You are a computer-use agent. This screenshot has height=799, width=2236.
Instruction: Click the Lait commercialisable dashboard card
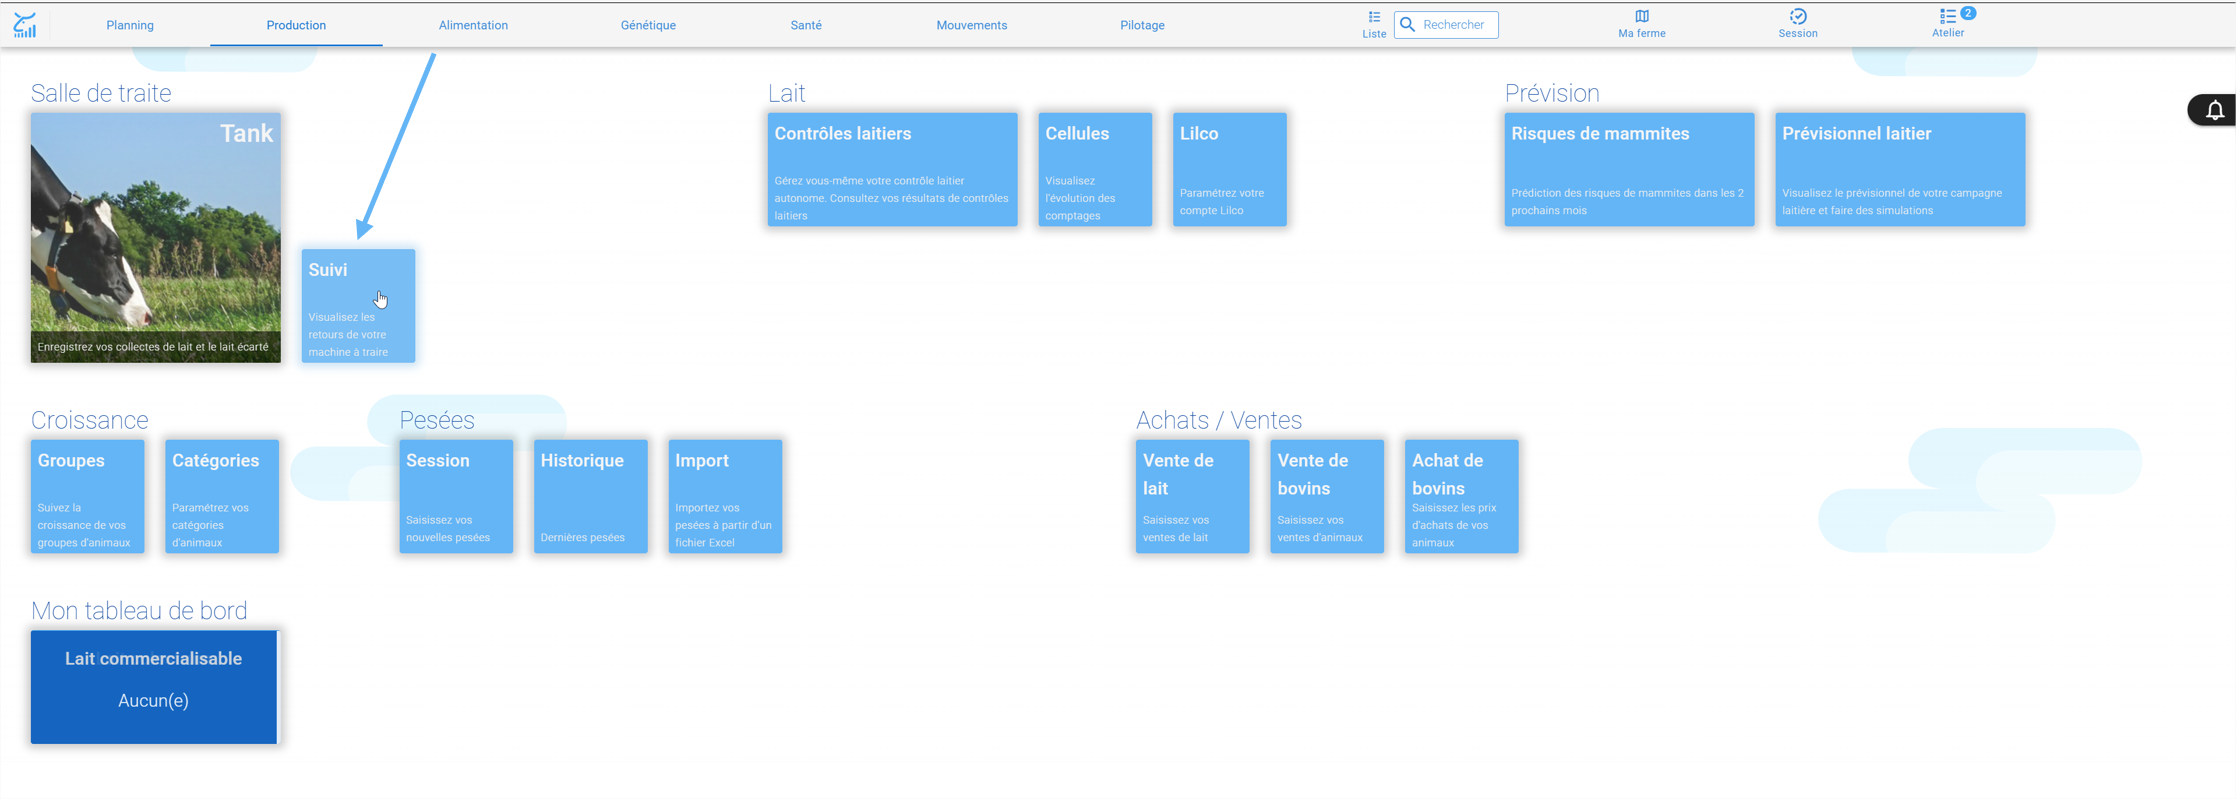(x=154, y=686)
